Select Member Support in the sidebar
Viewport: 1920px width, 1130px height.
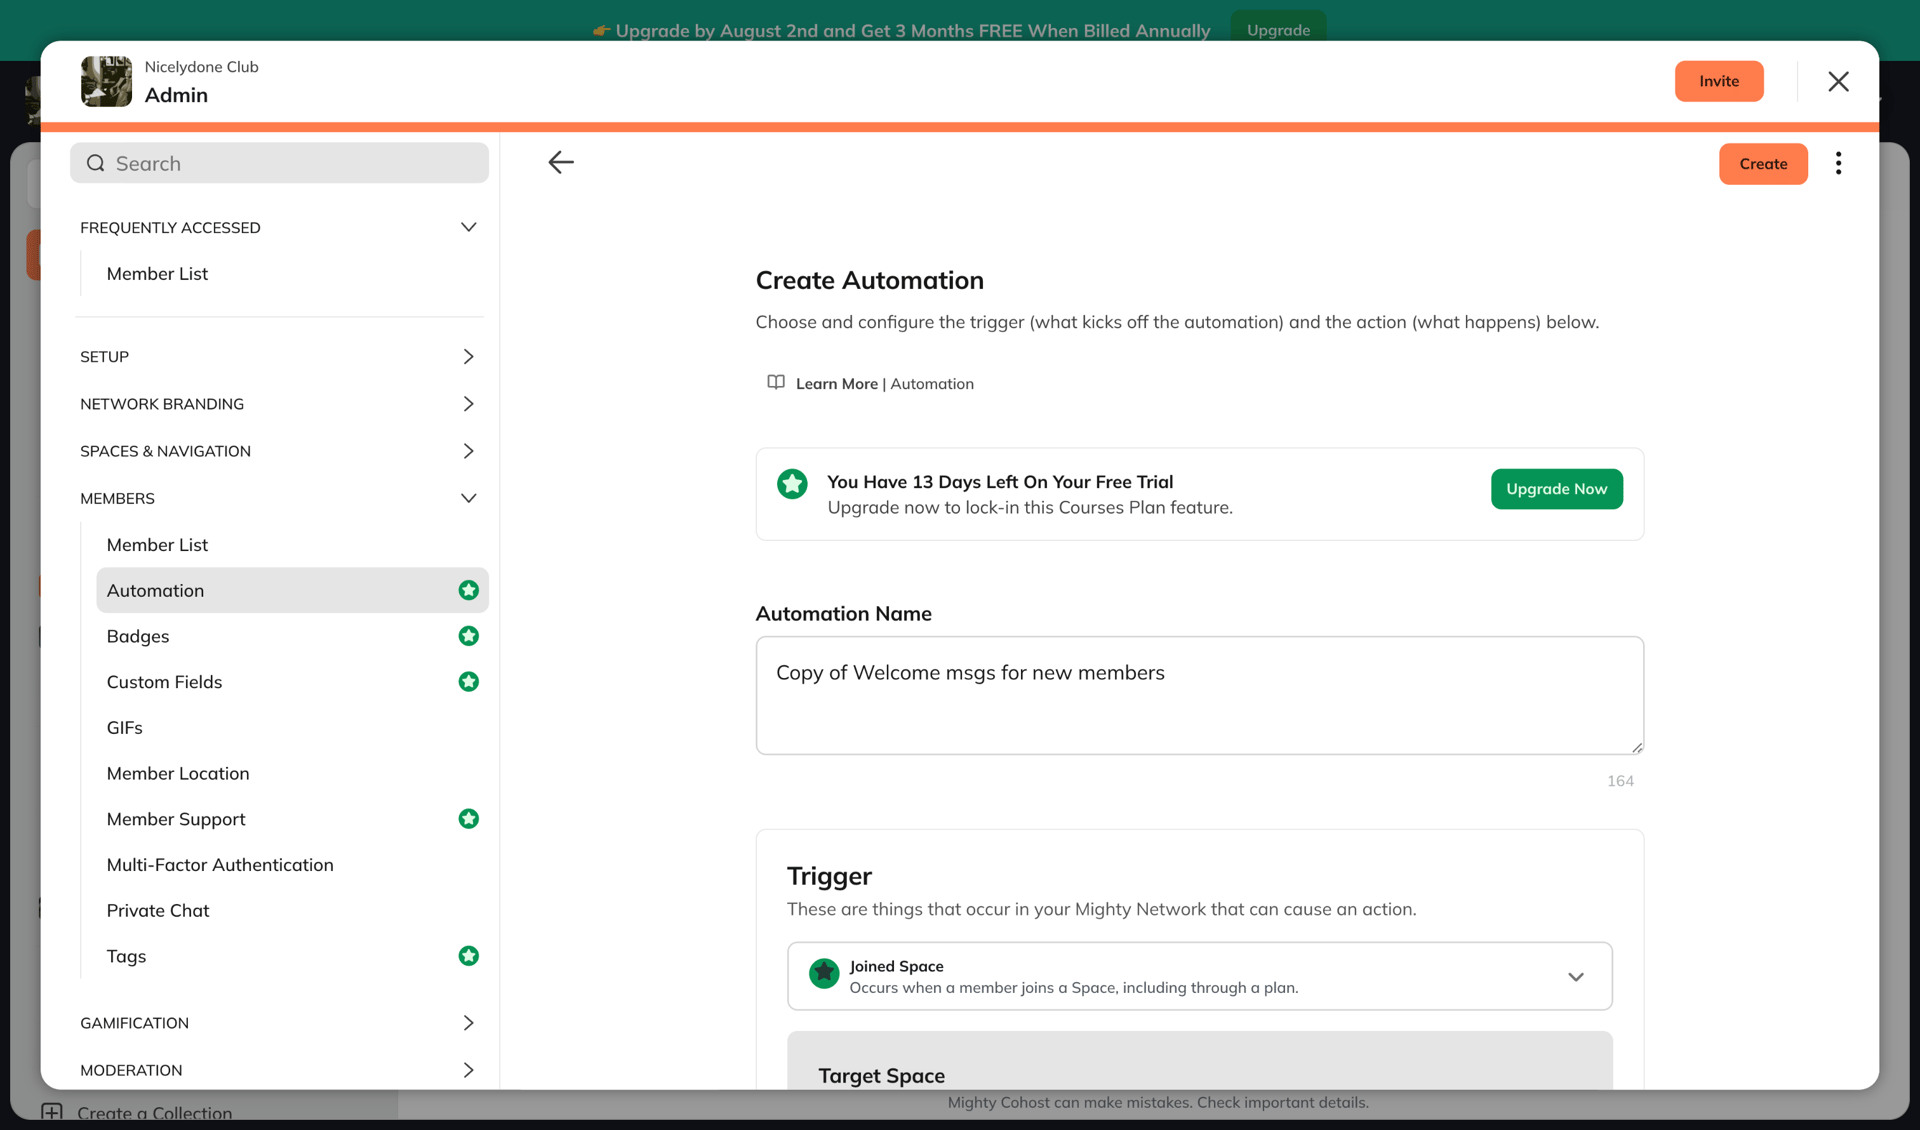pos(176,819)
